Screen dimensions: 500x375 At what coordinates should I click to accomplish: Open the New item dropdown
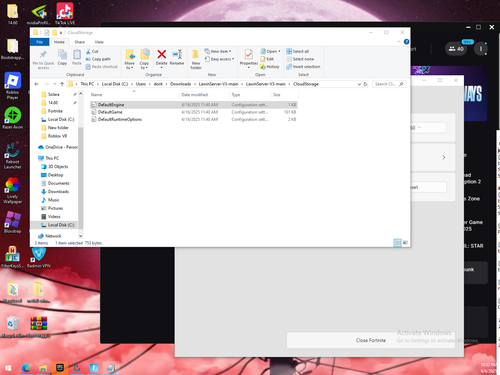click(218, 51)
